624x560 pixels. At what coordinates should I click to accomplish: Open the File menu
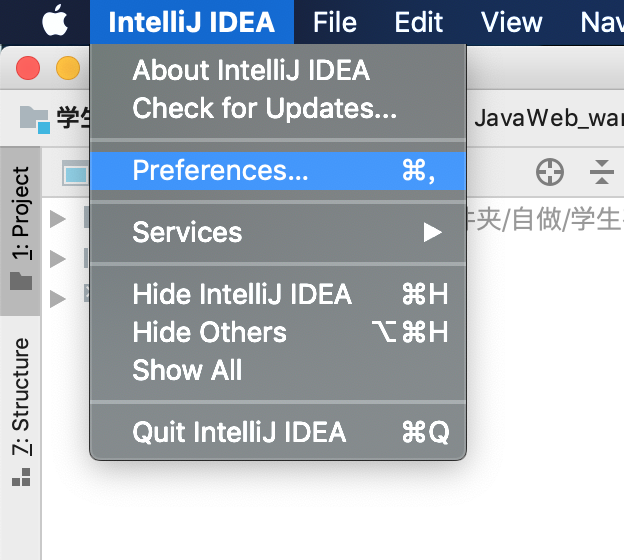[x=335, y=21]
